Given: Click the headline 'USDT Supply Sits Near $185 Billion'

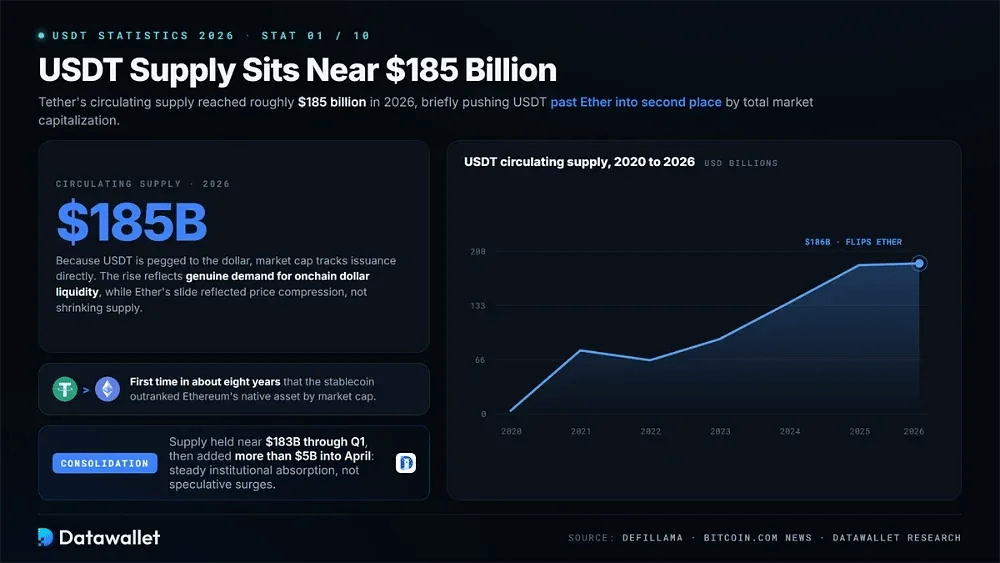Looking at the screenshot, I should tap(298, 70).
